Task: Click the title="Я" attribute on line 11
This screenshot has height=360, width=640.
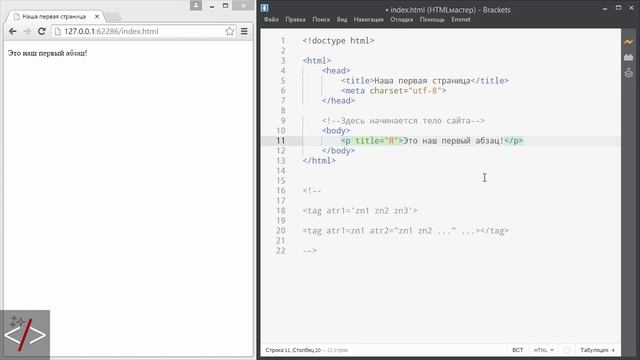Action: click(x=376, y=141)
